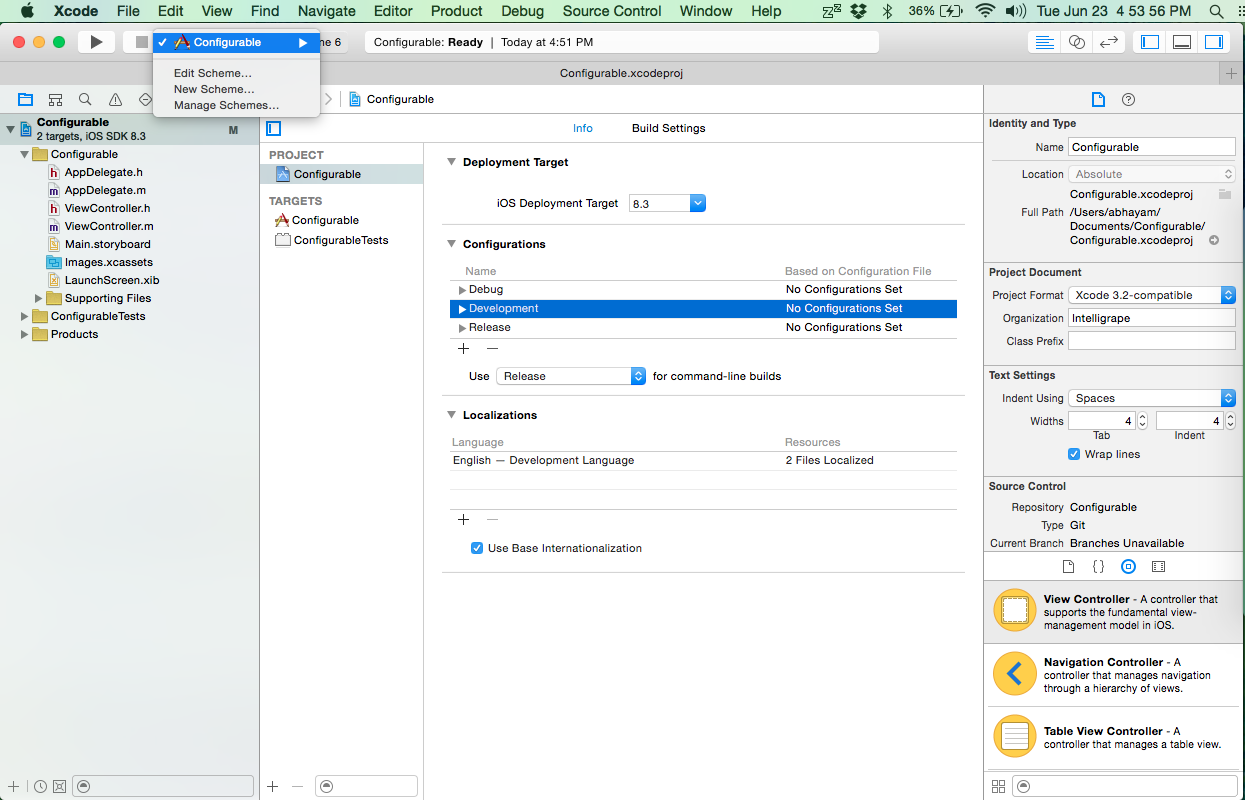Show the Code Snippet library
The image size is (1245, 800).
click(x=1098, y=566)
